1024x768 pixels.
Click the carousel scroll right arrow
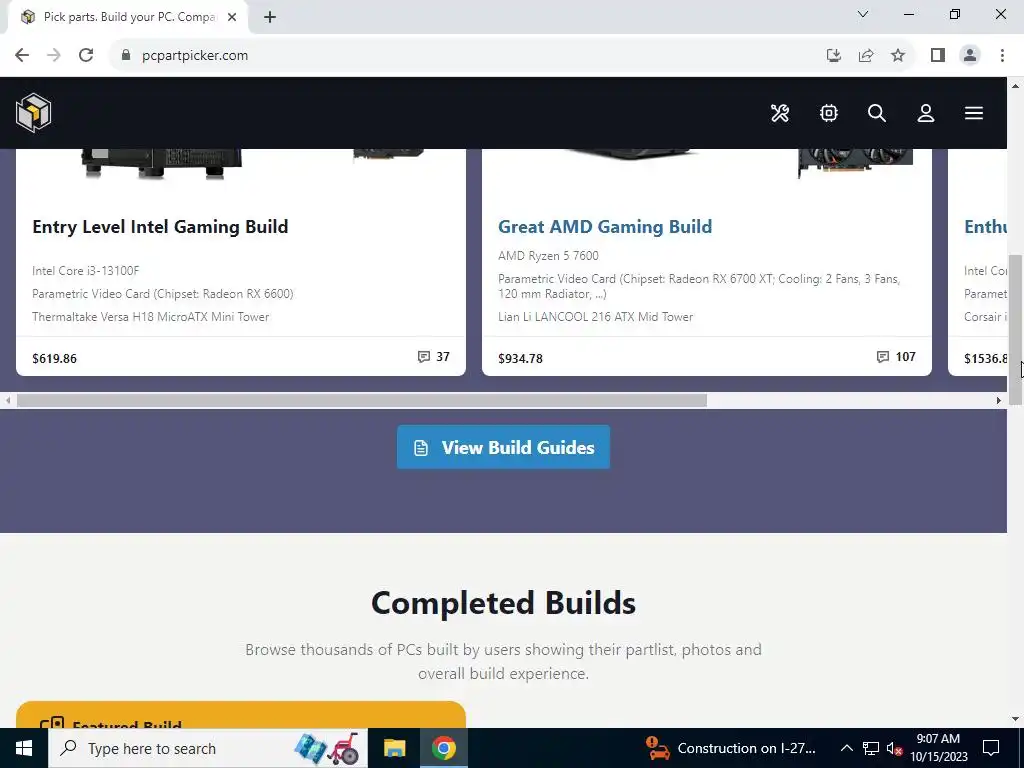pyautogui.click(x=999, y=400)
